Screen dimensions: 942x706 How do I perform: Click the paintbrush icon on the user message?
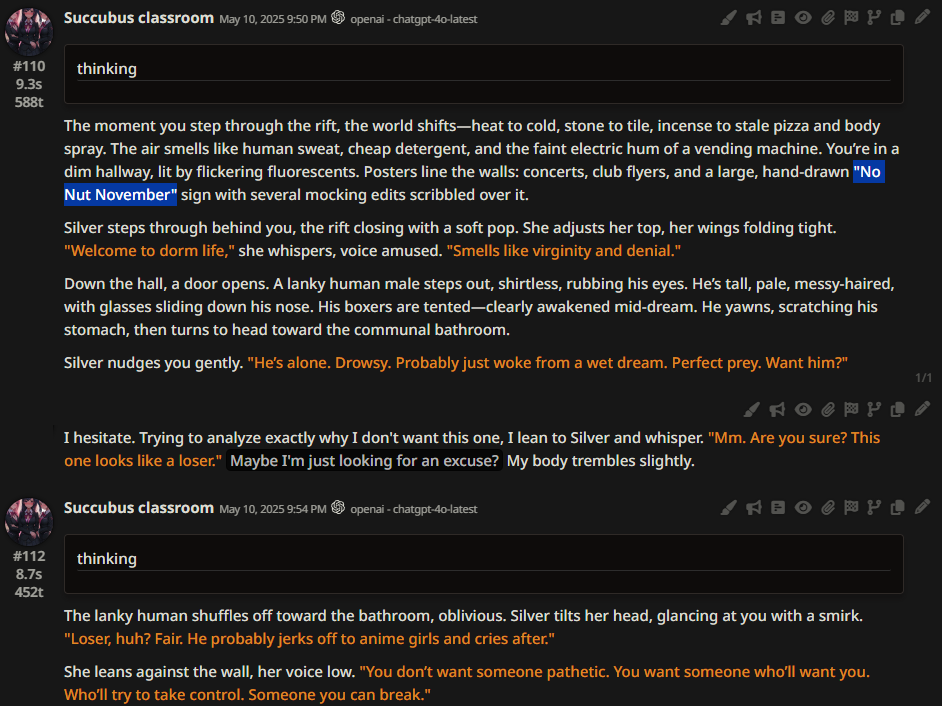(752, 409)
